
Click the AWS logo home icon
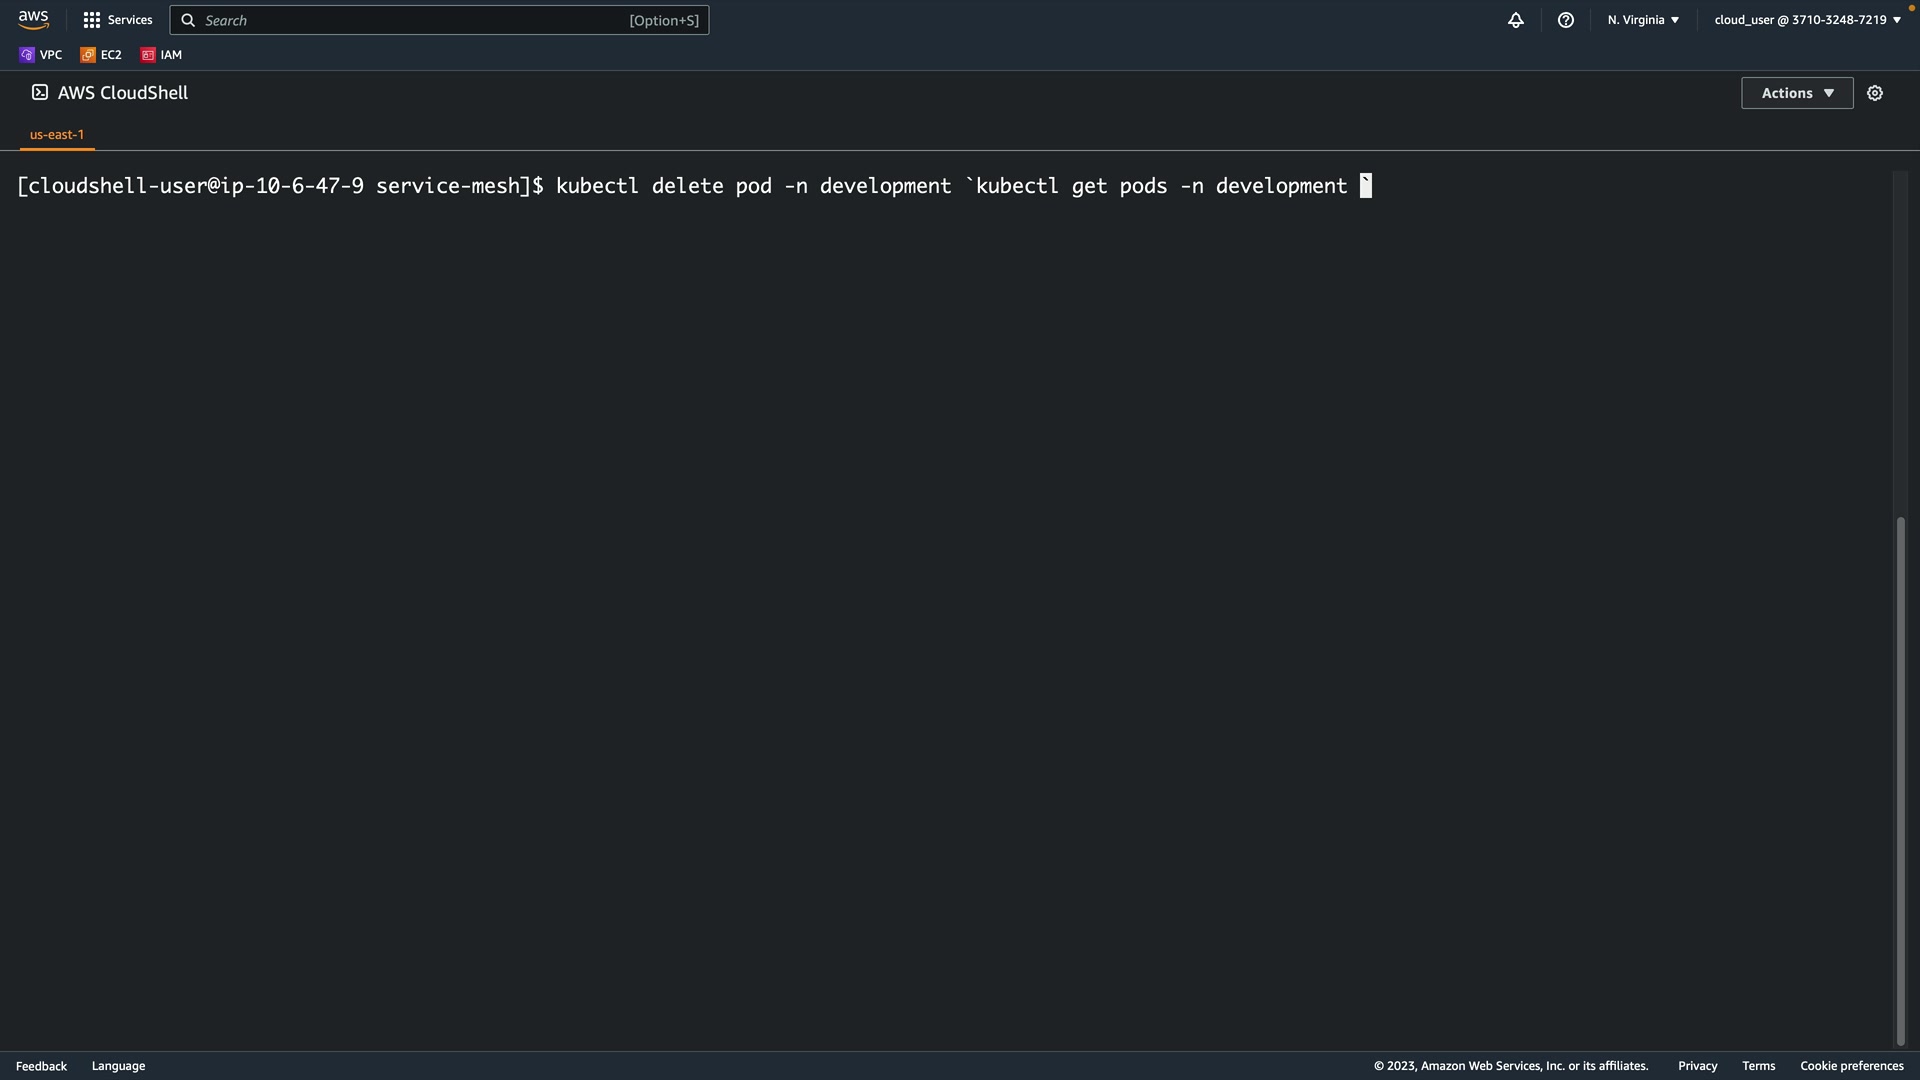[33, 20]
